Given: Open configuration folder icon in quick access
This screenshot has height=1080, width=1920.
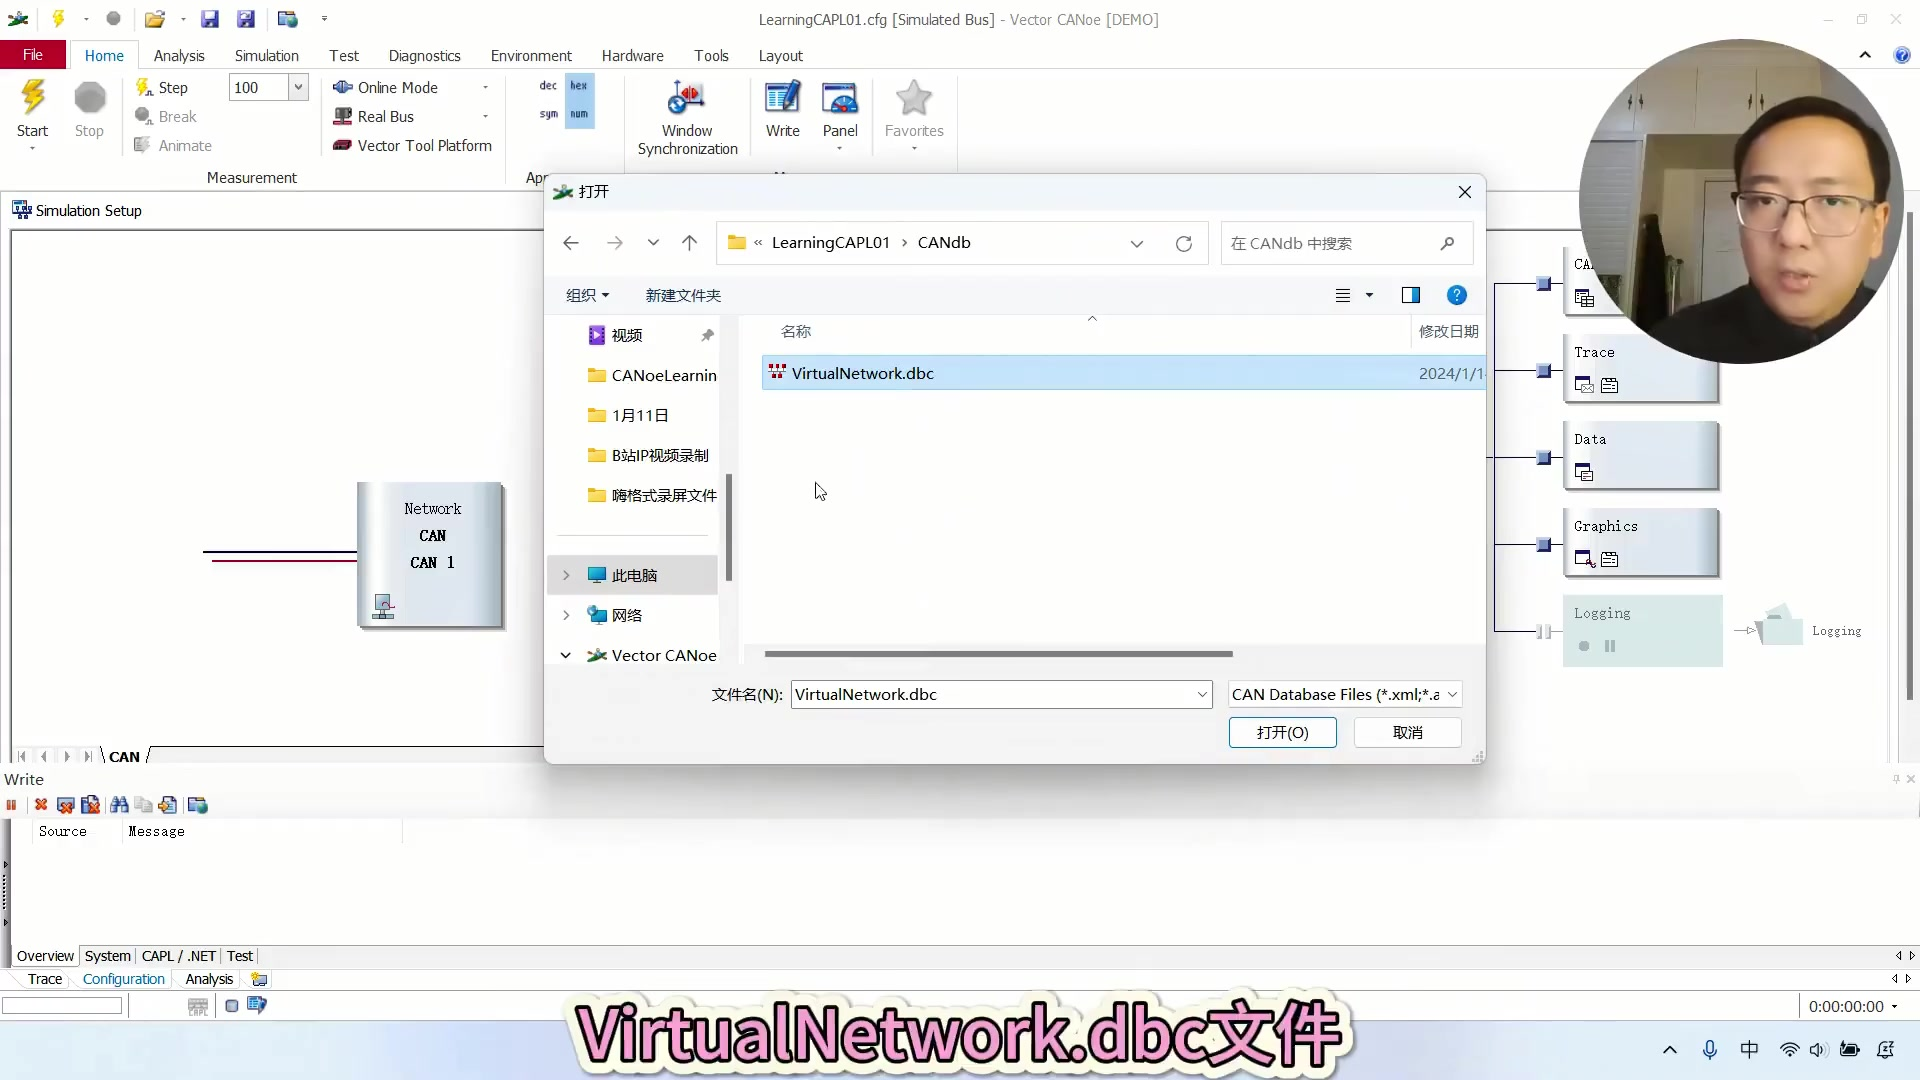Looking at the screenshot, I should [x=154, y=18].
